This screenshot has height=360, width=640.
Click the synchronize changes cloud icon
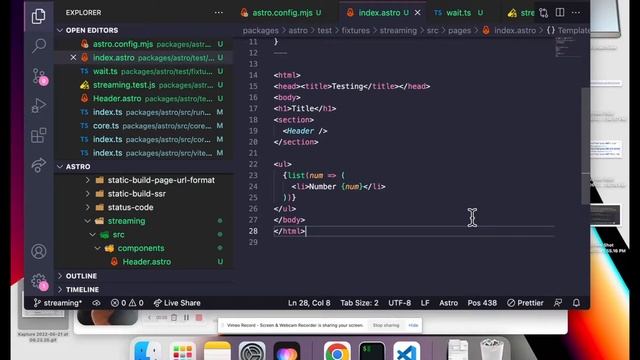[x=96, y=303]
